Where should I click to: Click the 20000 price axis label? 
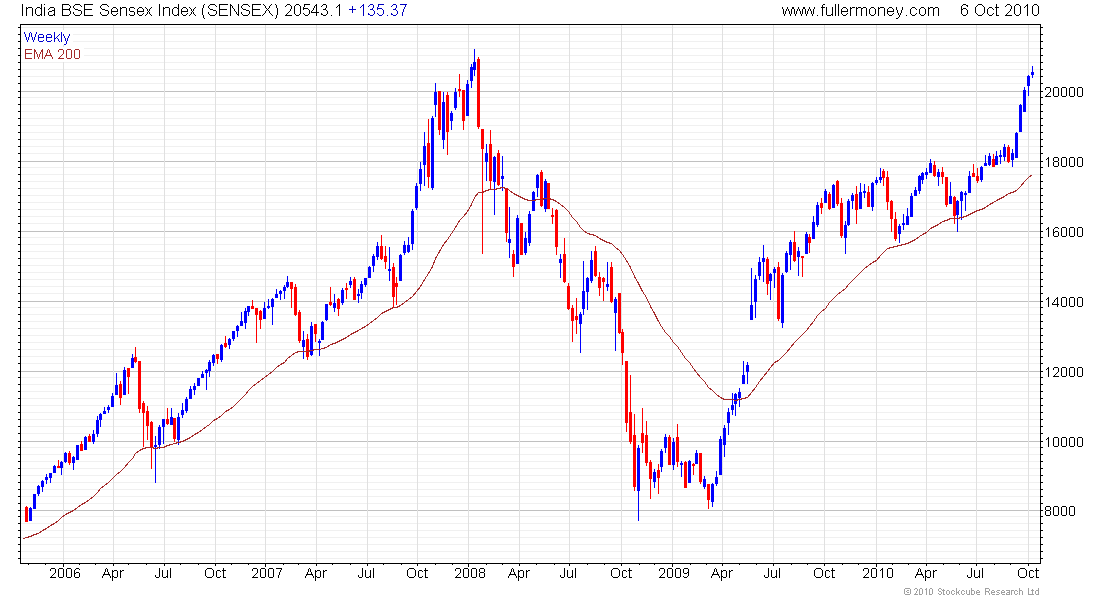(1064, 92)
